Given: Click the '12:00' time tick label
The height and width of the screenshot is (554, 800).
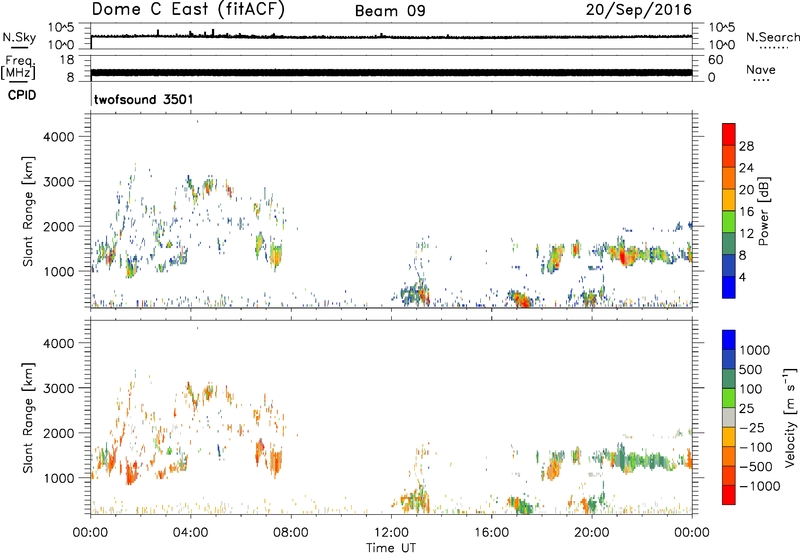Looking at the screenshot, I should (x=391, y=533).
